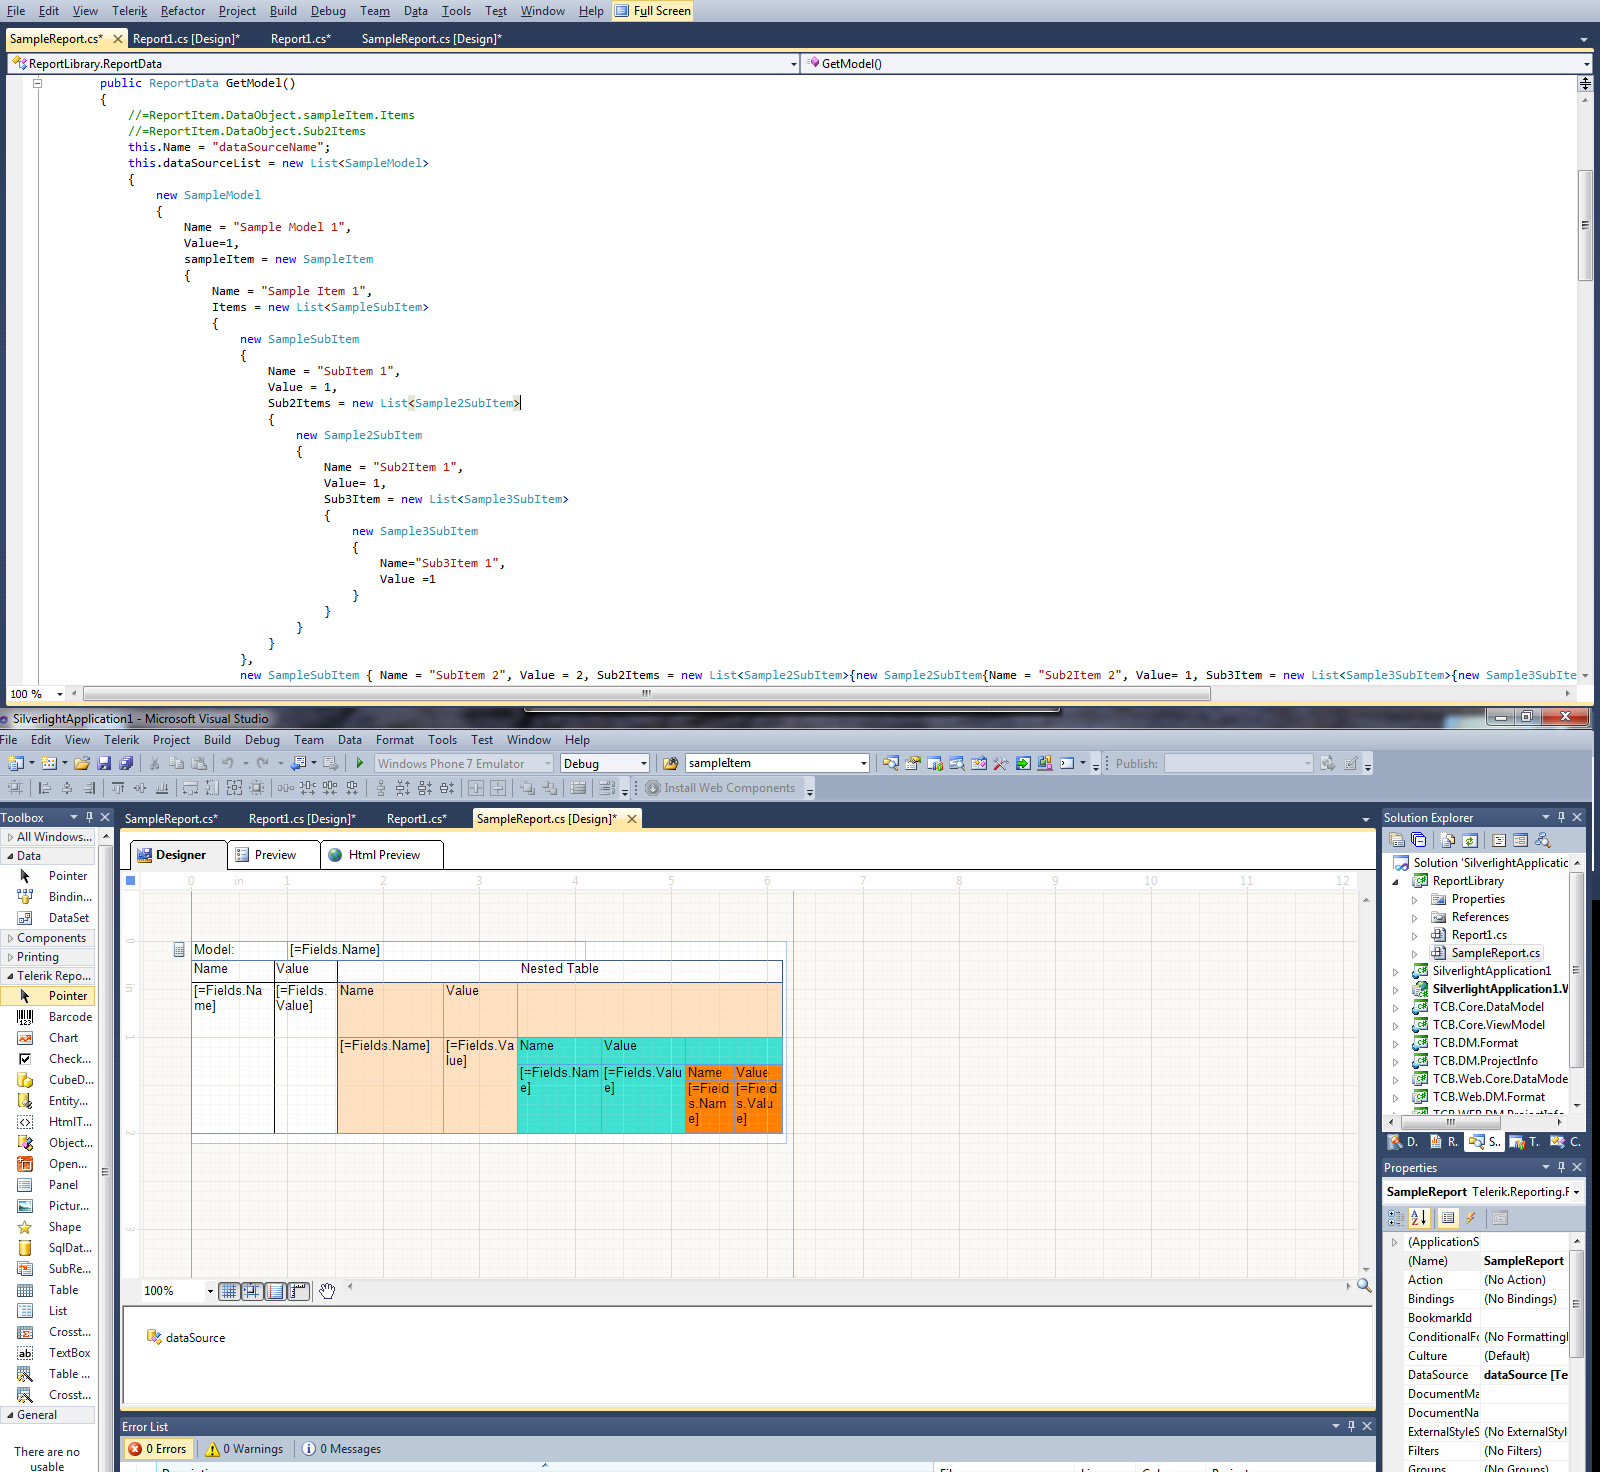
Task: Click the orange Name header cell in nested table
Action: click(x=709, y=1072)
